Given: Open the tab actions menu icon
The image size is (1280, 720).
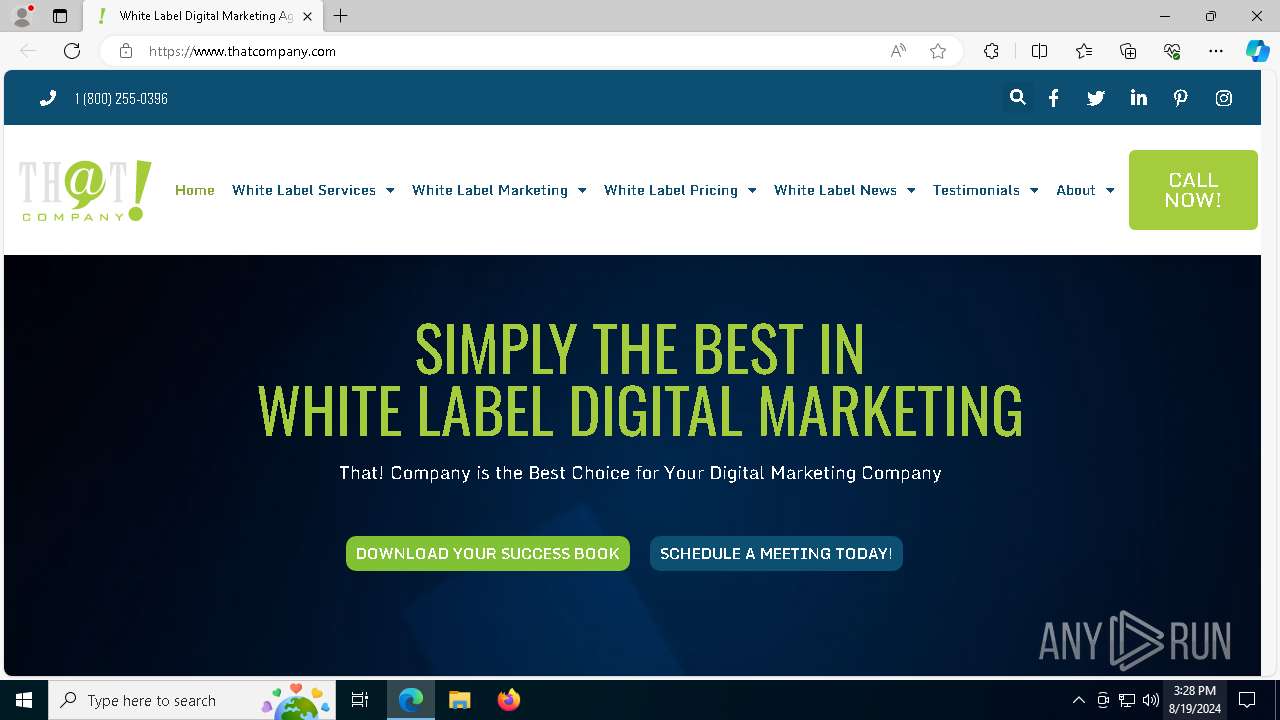Looking at the screenshot, I should pos(60,16).
